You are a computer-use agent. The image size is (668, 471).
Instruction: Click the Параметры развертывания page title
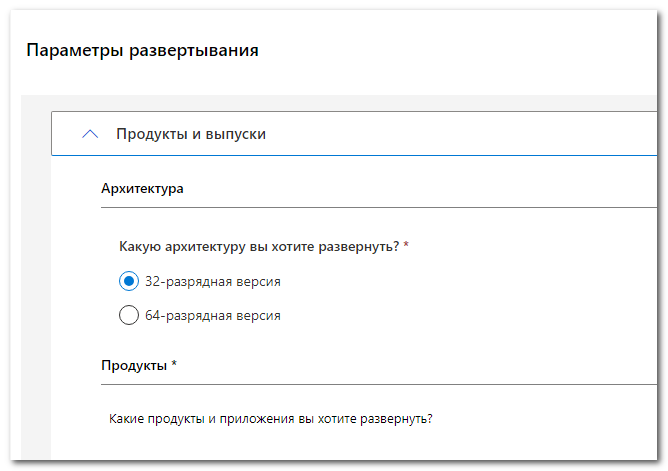[142, 50]
